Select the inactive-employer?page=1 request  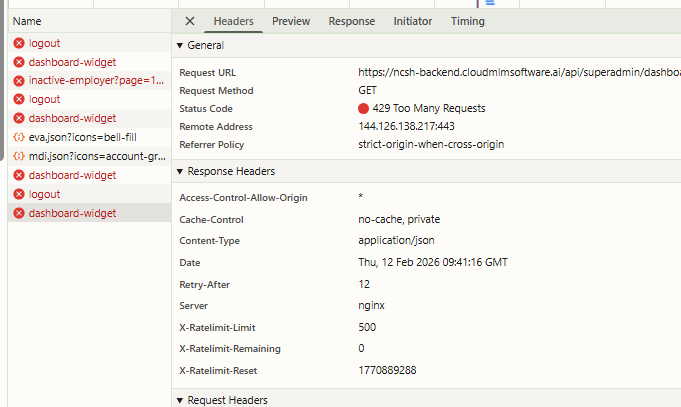click(96, 81)
